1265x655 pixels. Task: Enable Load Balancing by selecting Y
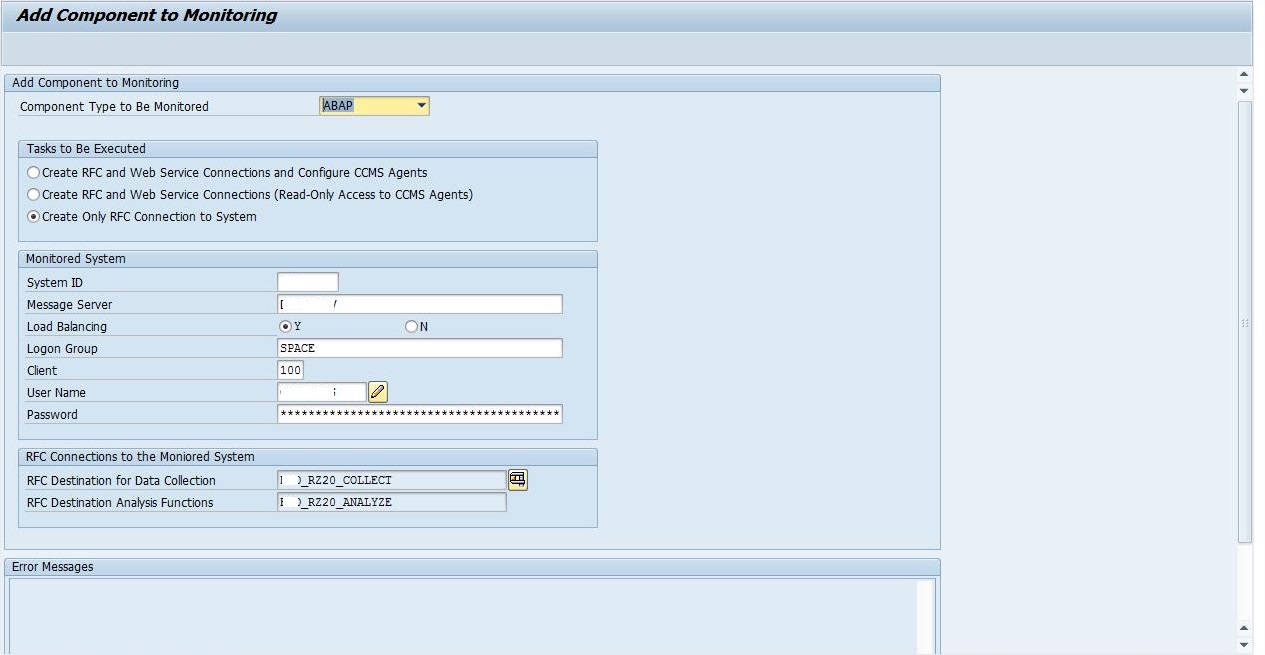(x=287, y=326)
